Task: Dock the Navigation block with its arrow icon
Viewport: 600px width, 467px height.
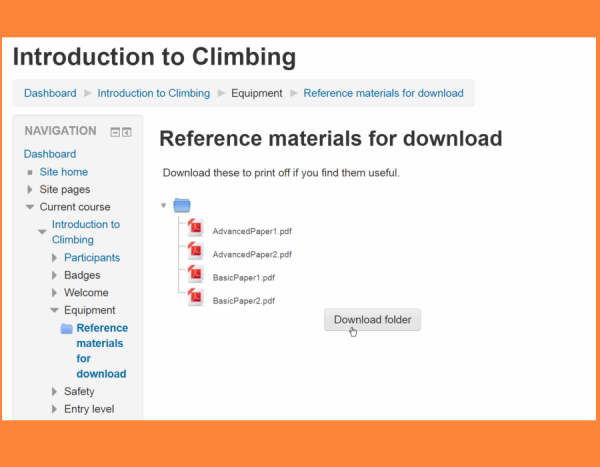Action: pos(127,132)
